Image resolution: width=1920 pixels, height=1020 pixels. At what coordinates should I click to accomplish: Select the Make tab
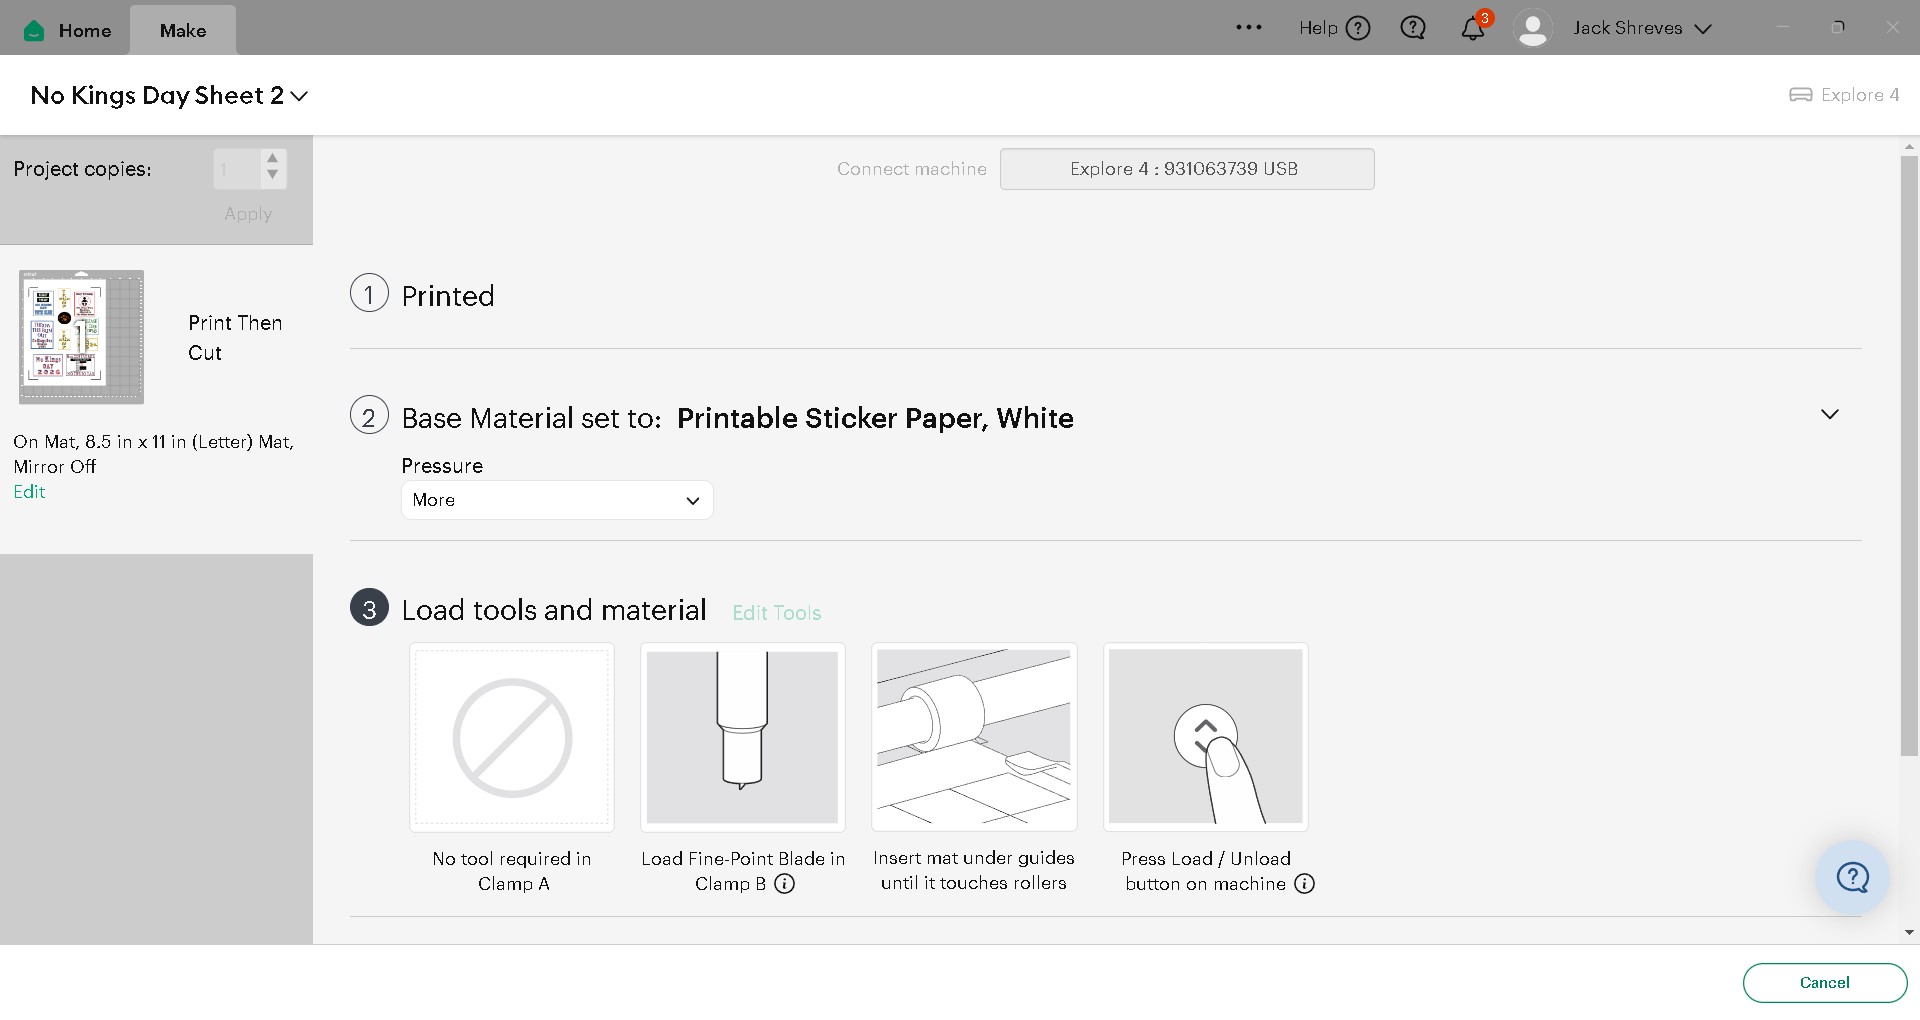183,30
